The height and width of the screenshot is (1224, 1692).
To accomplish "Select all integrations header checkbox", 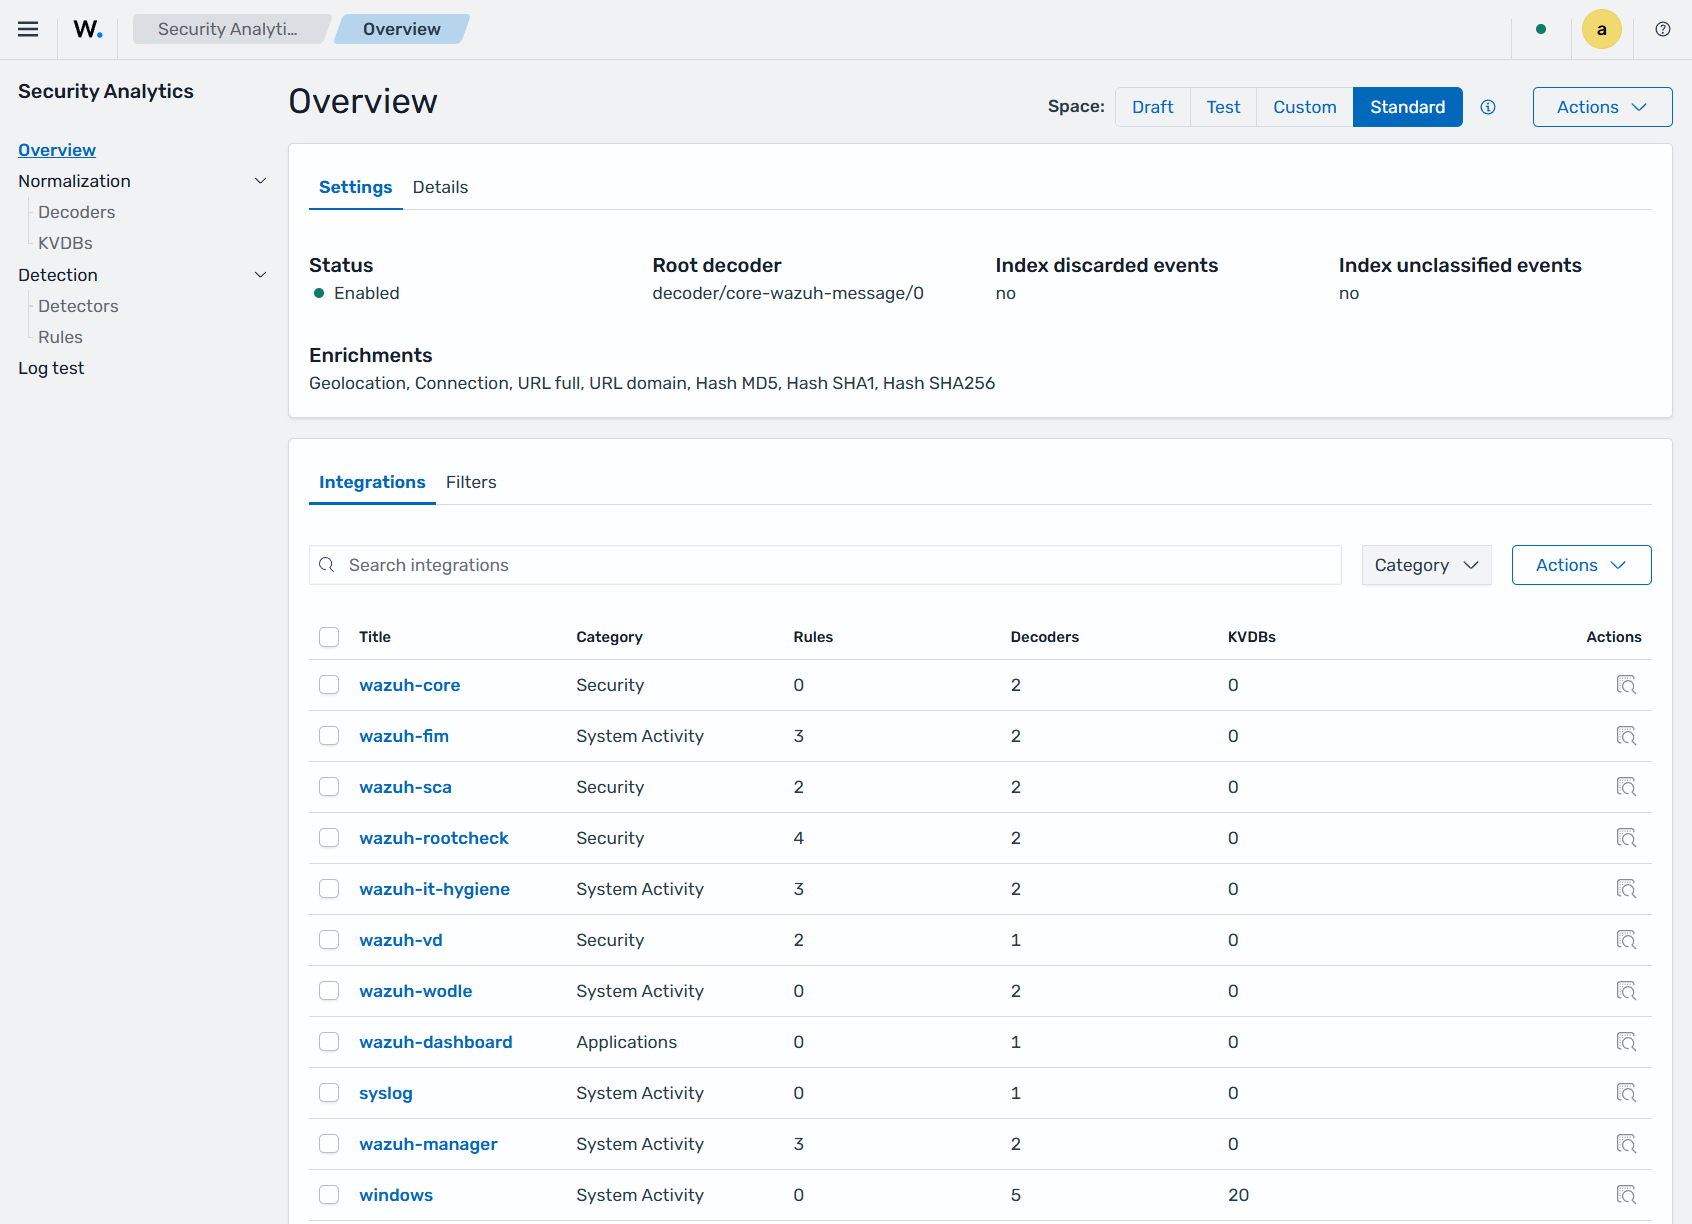I will point(329,637).
